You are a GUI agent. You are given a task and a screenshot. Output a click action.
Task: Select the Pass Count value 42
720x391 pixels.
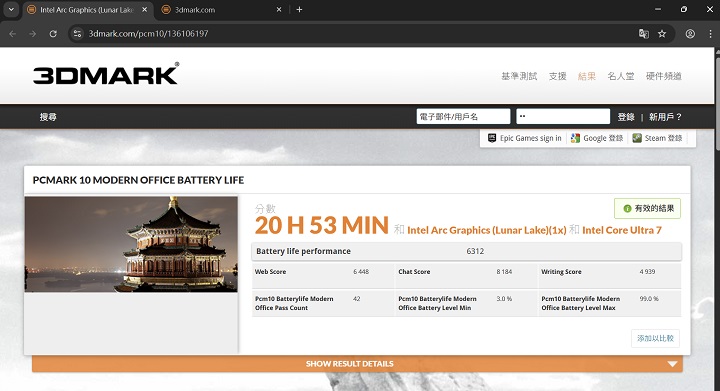pyautogui.click(x=356, y=299)
